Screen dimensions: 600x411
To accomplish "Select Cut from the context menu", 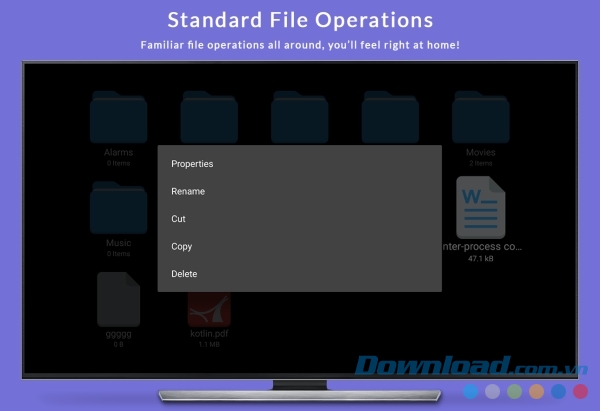I will point(300,219).
